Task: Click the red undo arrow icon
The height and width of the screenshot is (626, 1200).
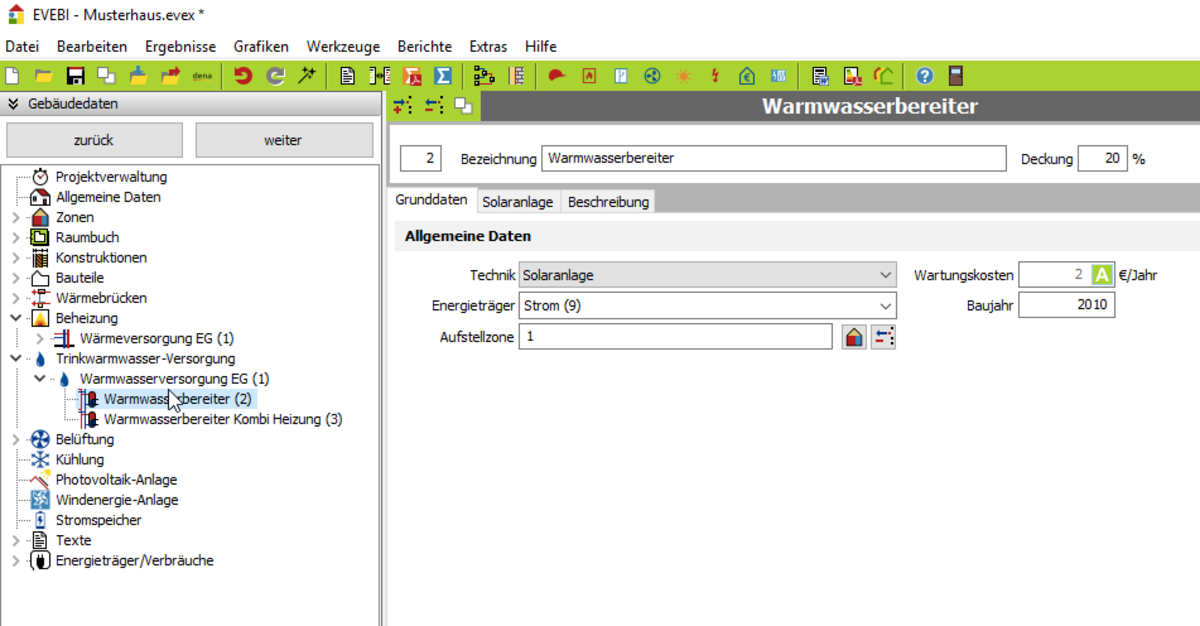Action: pyautogui.click(x=243, y=75)
